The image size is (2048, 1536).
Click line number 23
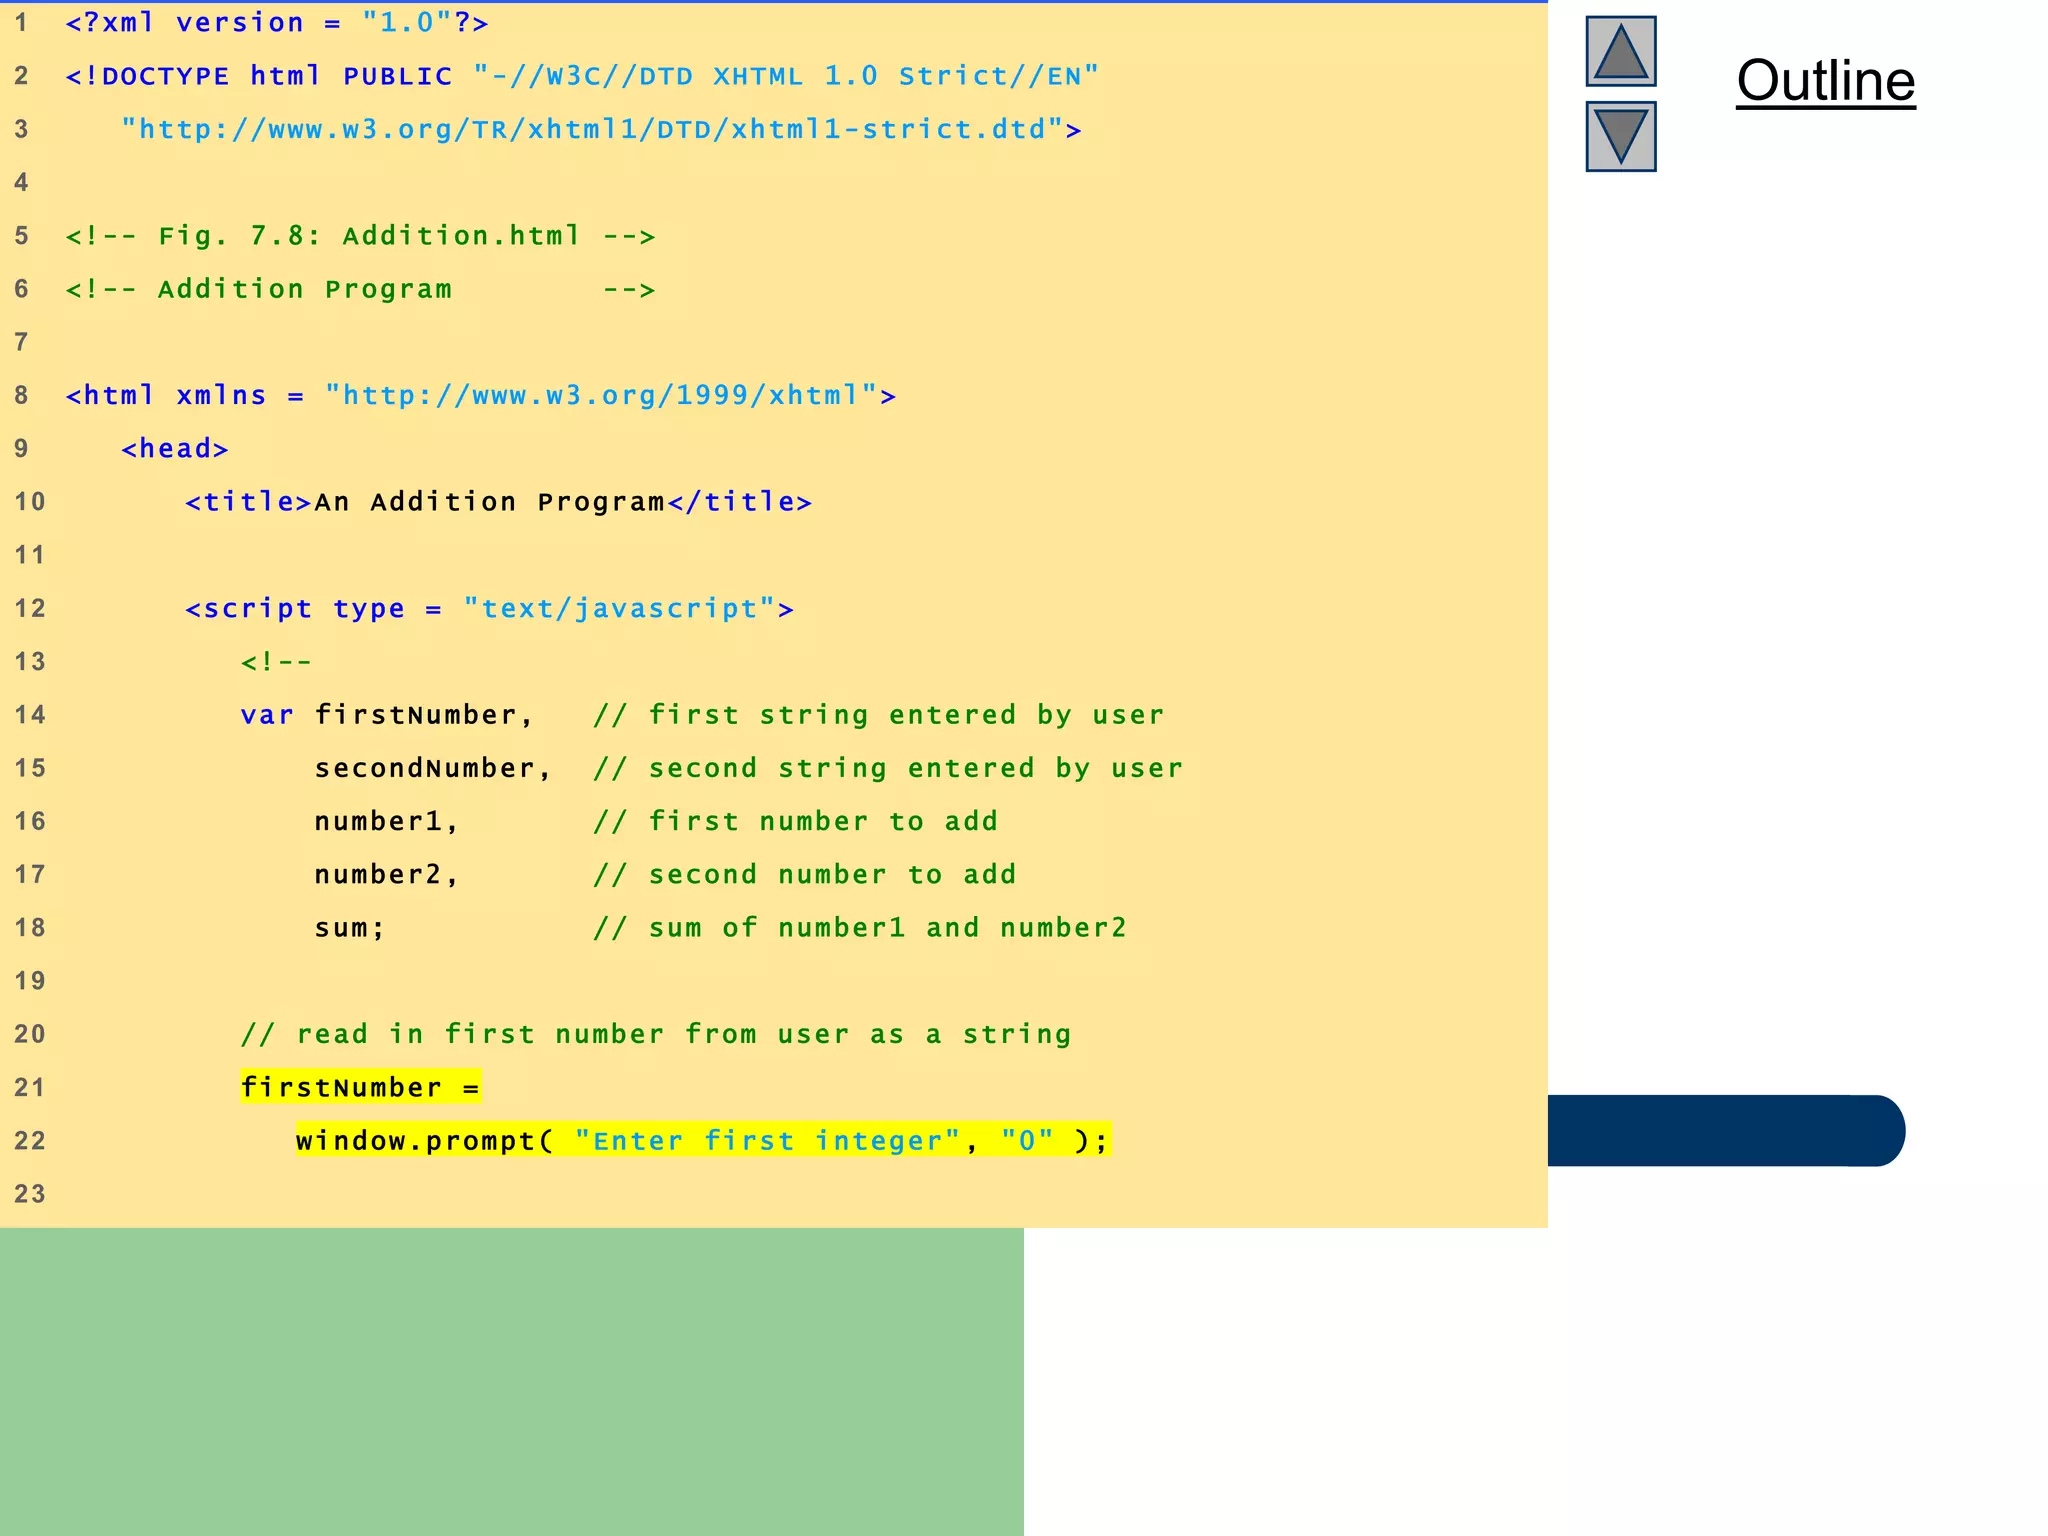[x=30, y=1193]
